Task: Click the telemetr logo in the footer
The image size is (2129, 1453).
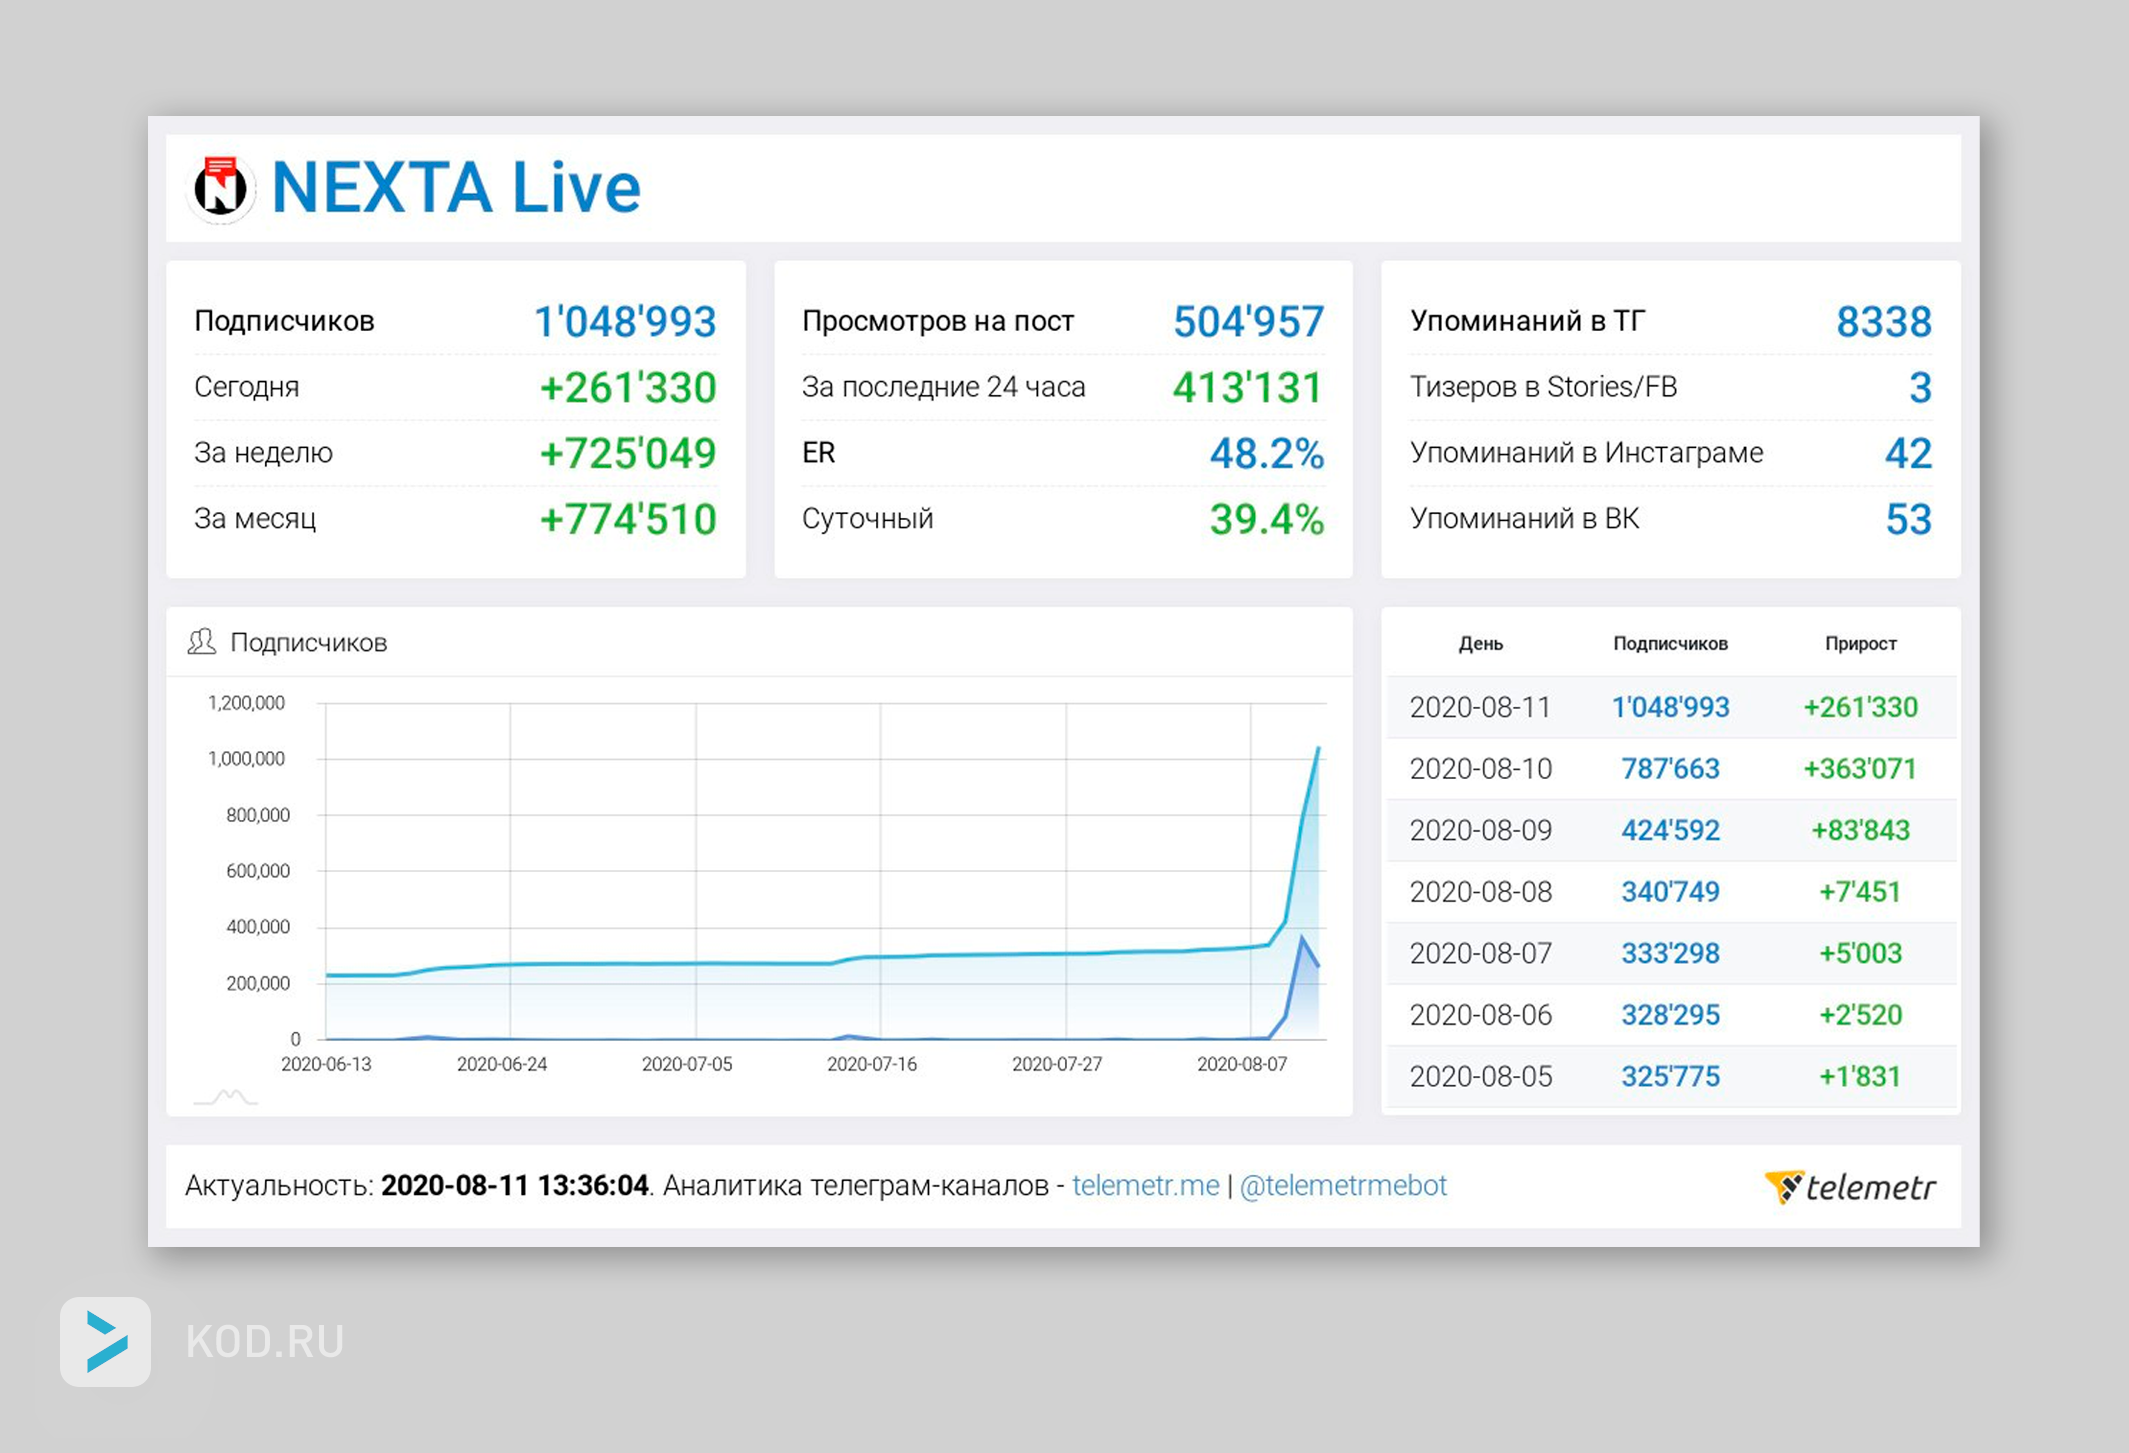Action: coord(1850,1187)
